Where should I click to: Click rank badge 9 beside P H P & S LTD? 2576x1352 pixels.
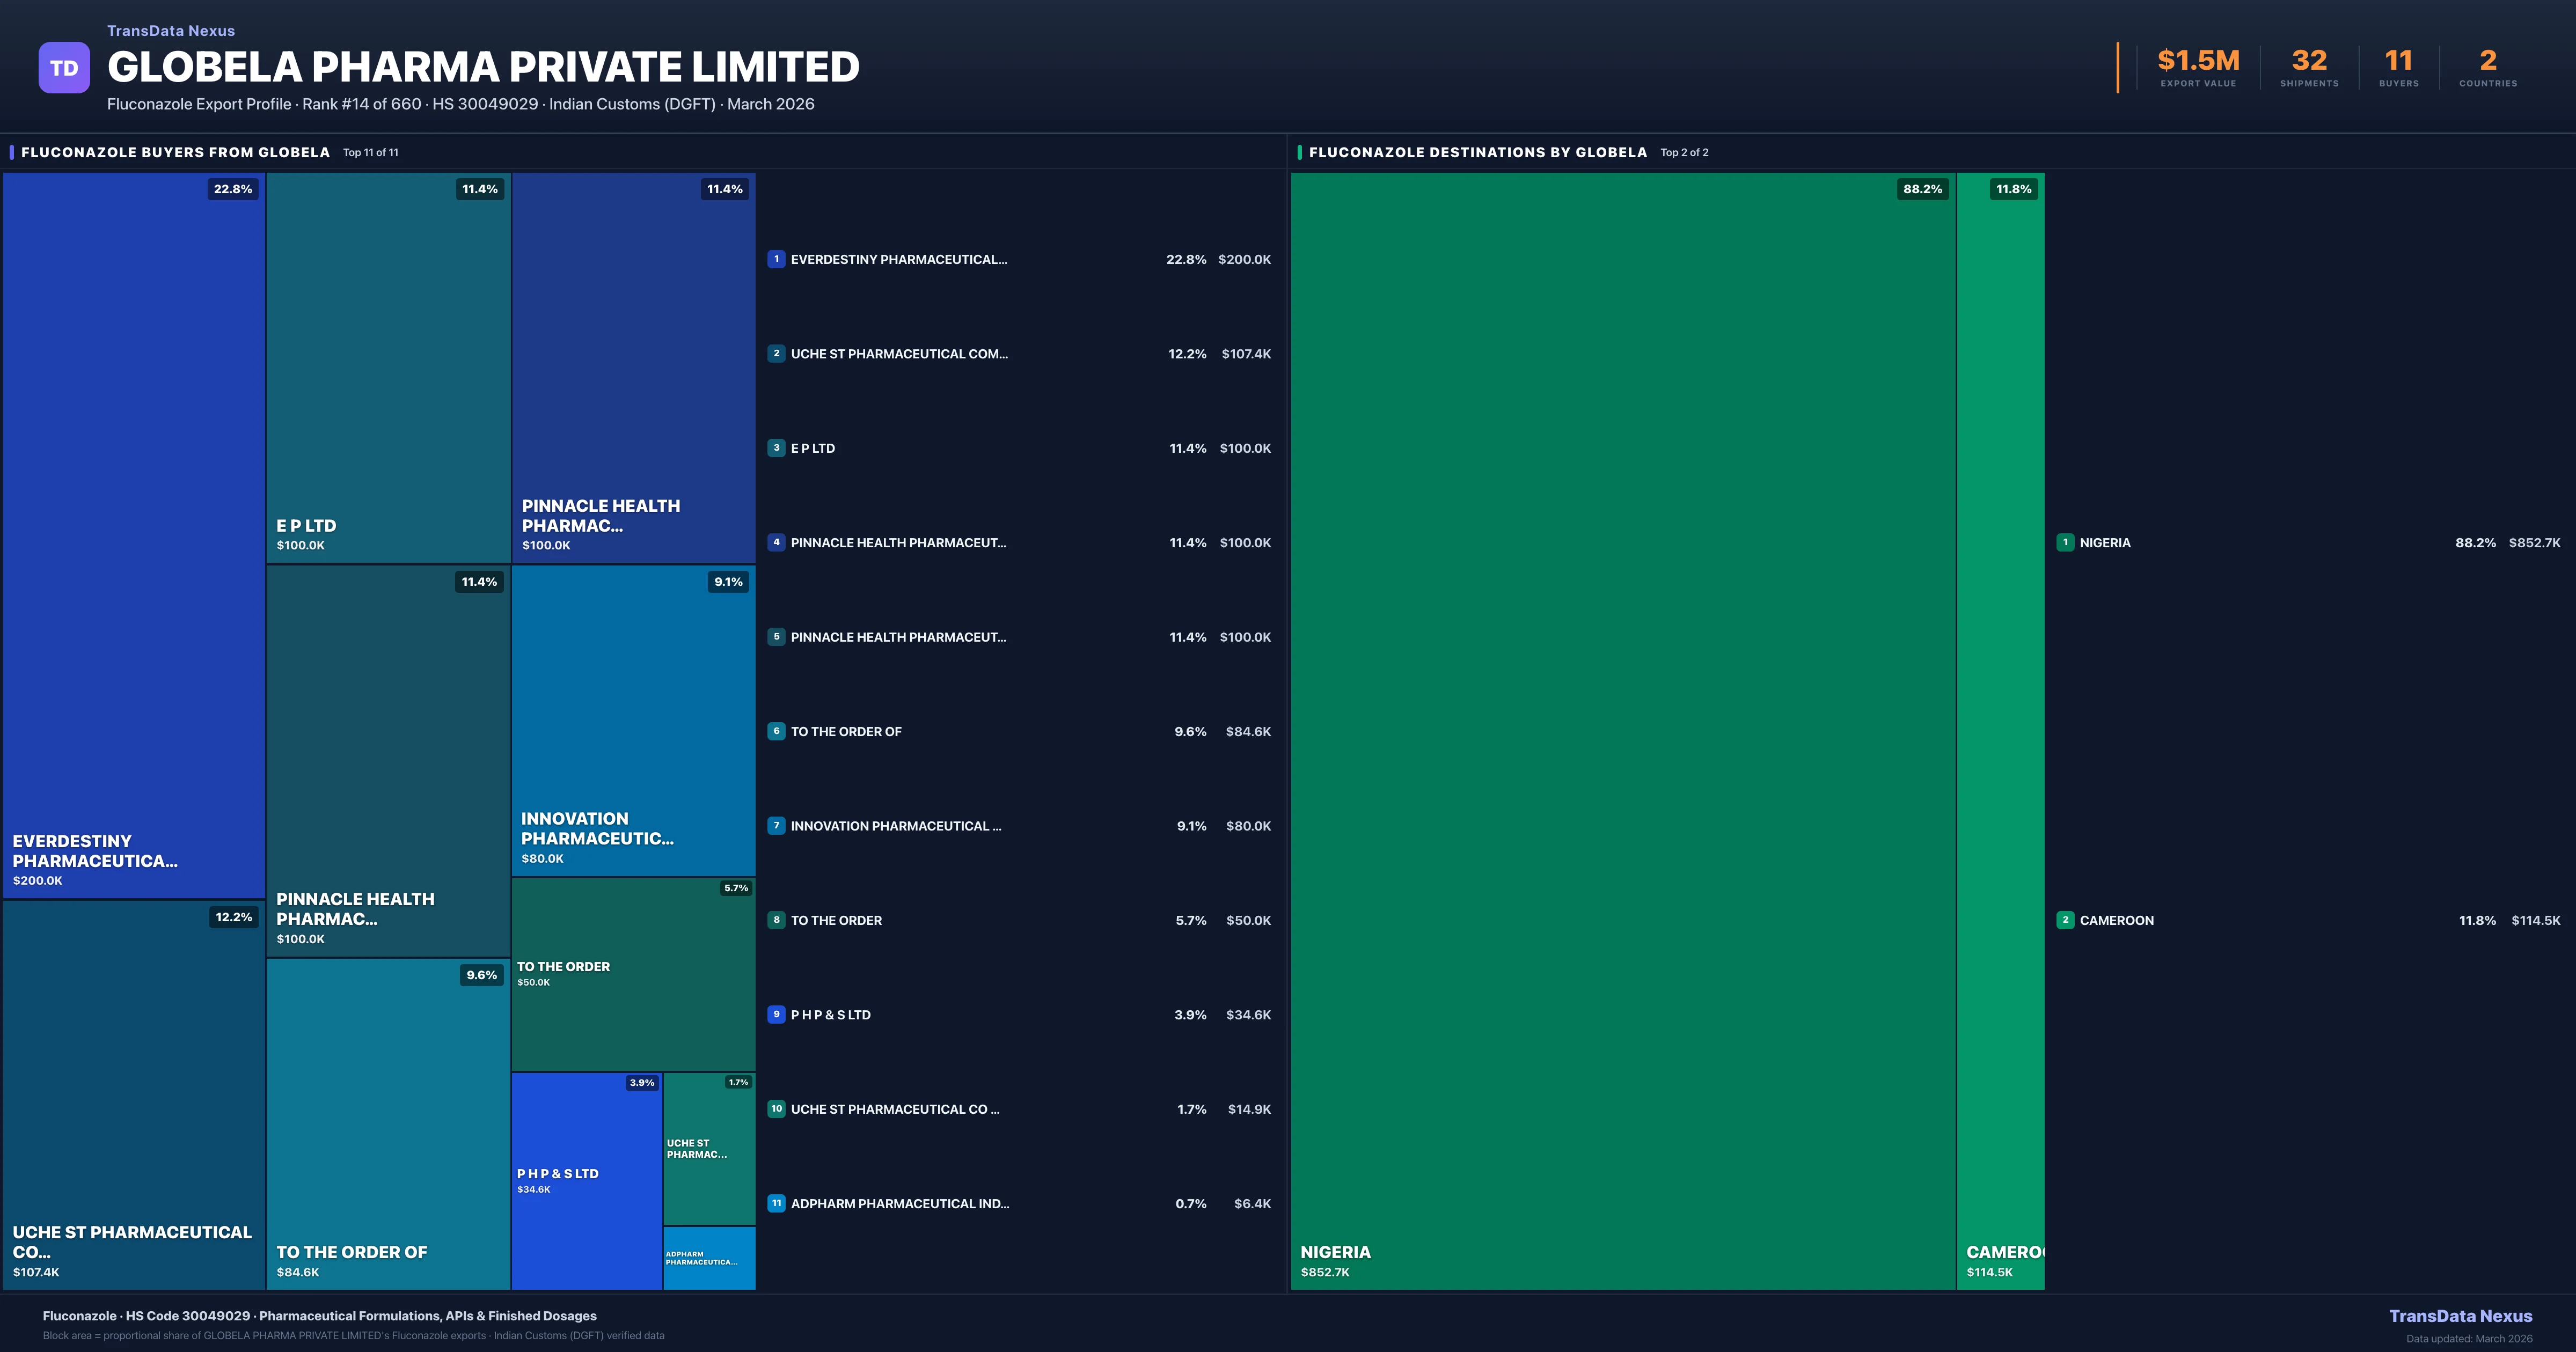click(776, 1014)
